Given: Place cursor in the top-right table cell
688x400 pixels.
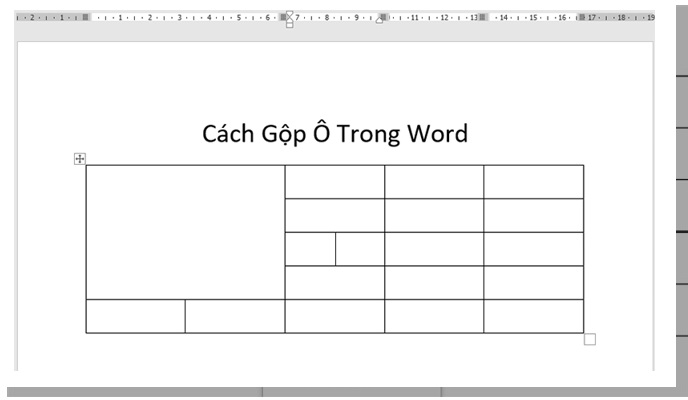Looking at the screenshot, I should pos(533,182).
